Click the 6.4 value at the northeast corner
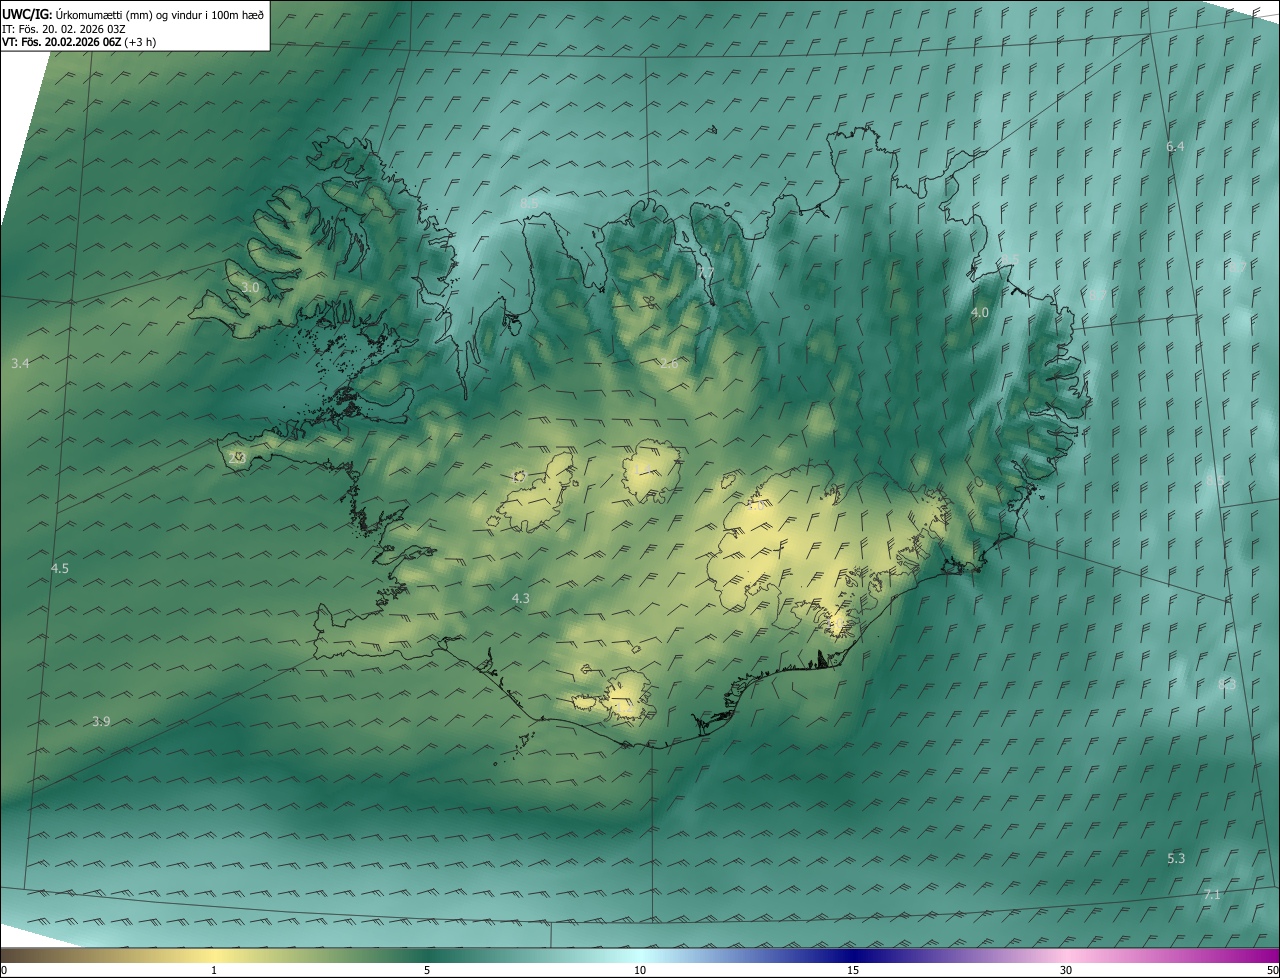1280x978 pixels. click(x=1175, y=146)
